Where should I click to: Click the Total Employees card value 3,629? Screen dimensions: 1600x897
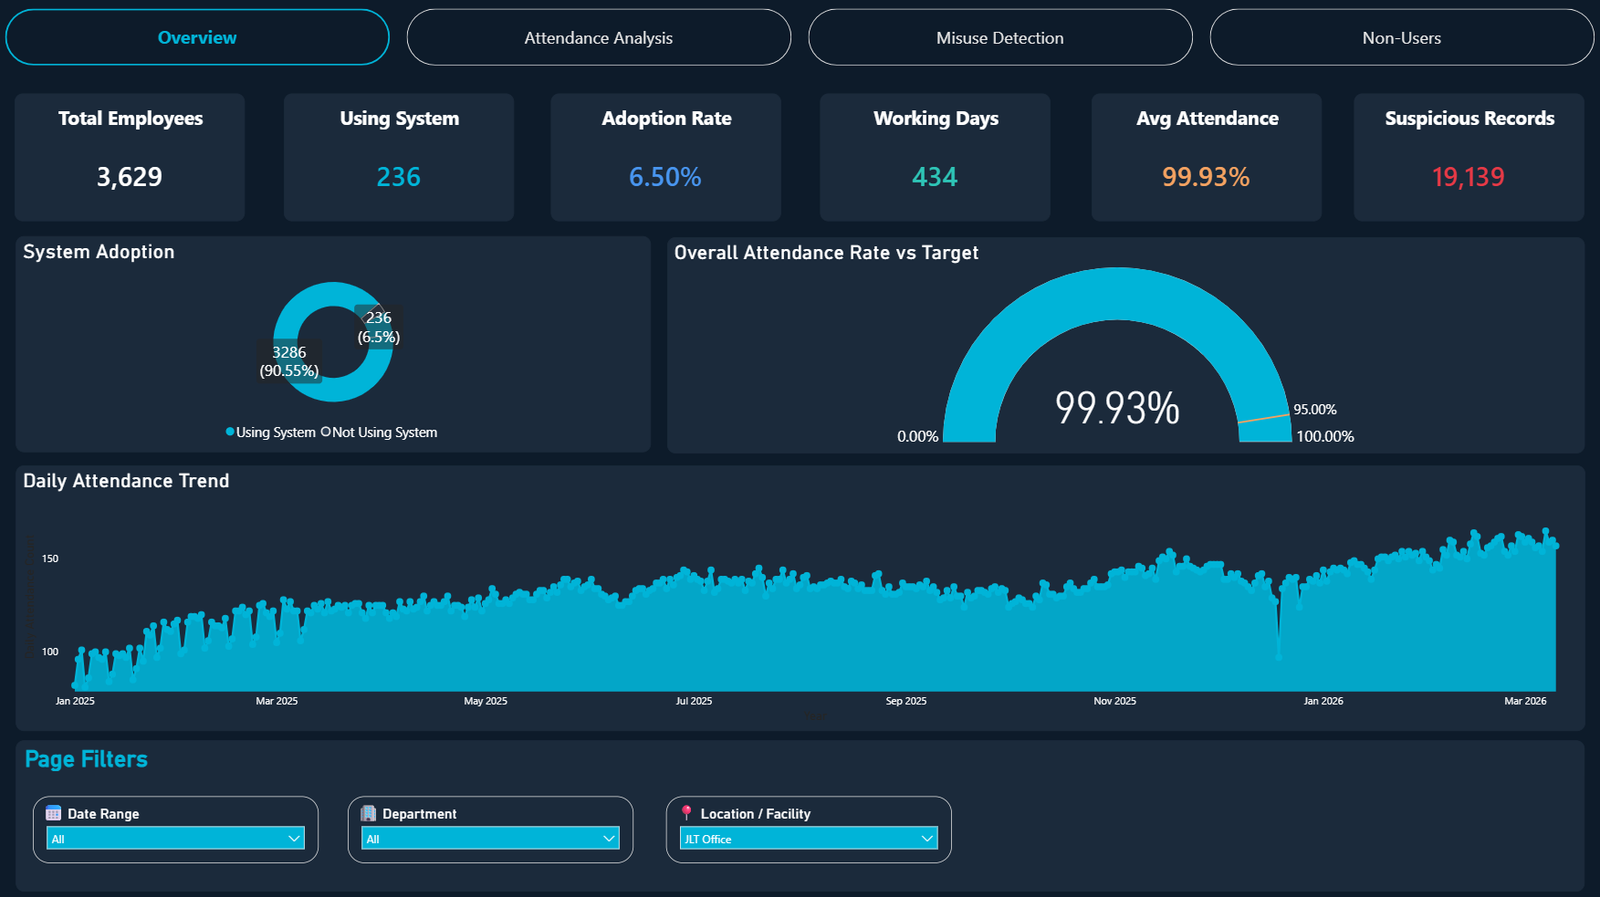[129, 177]
